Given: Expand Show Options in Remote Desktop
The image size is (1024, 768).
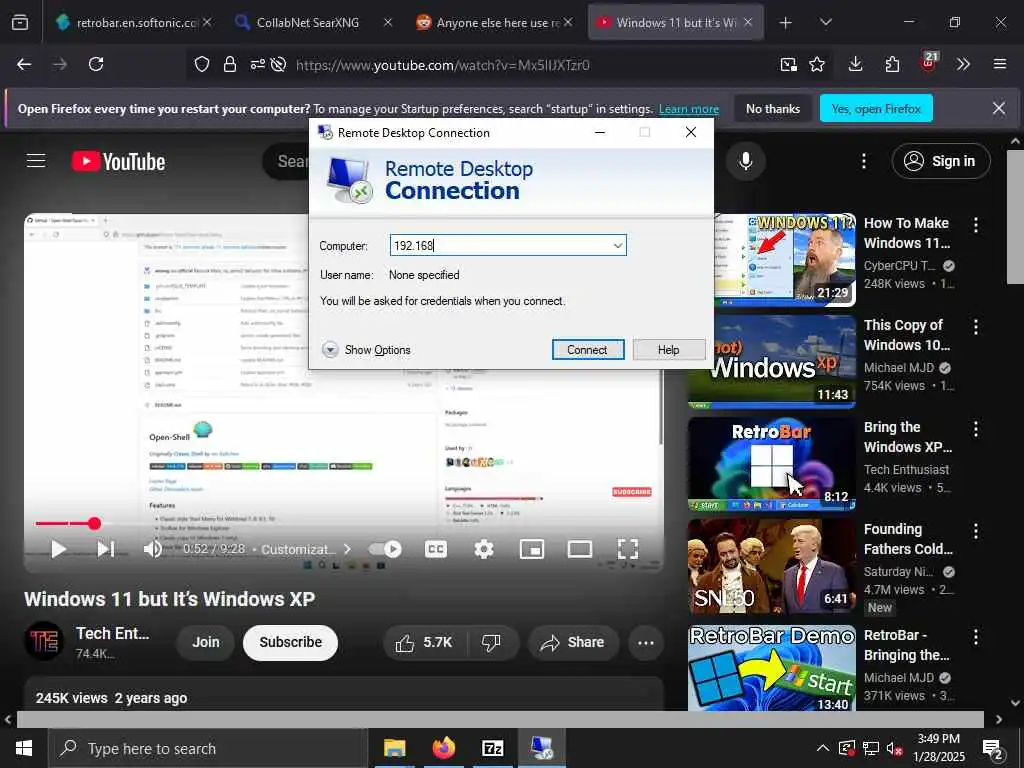Looking at the screenshot, I should point(366,350).
